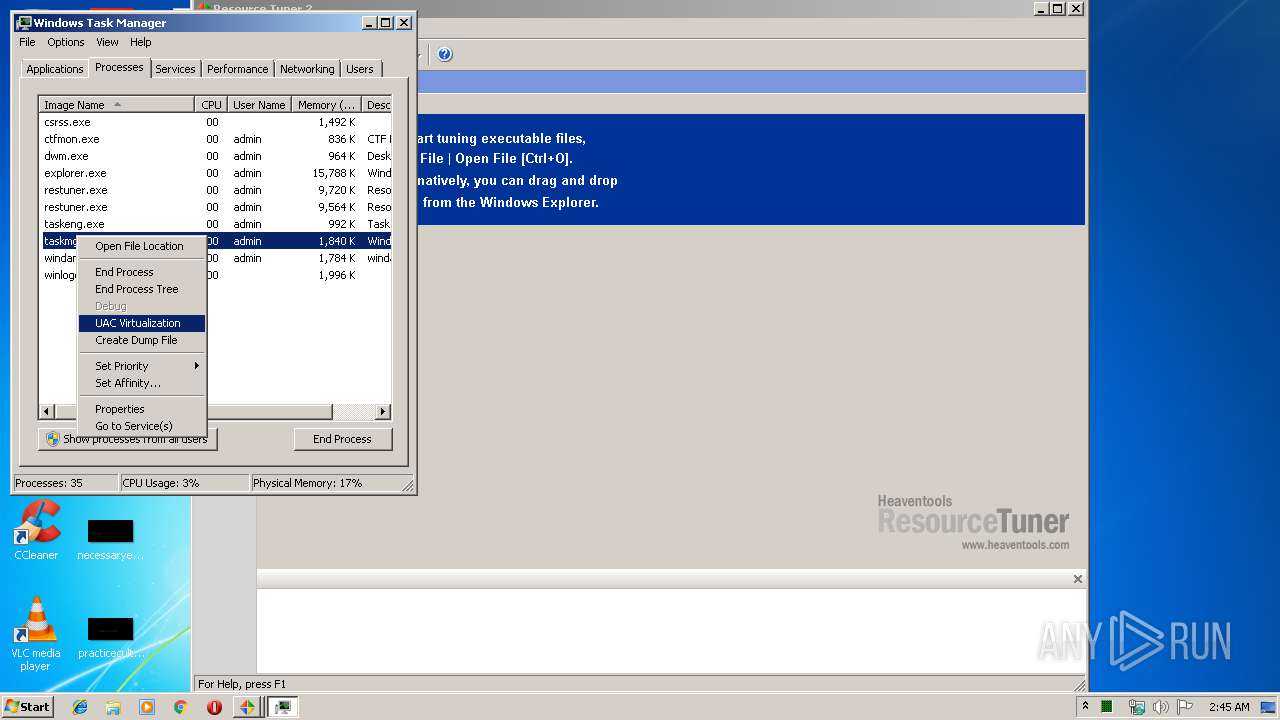Expand the Set Priority submenu
Screen dimensions: 1280x720
point(141,366)
